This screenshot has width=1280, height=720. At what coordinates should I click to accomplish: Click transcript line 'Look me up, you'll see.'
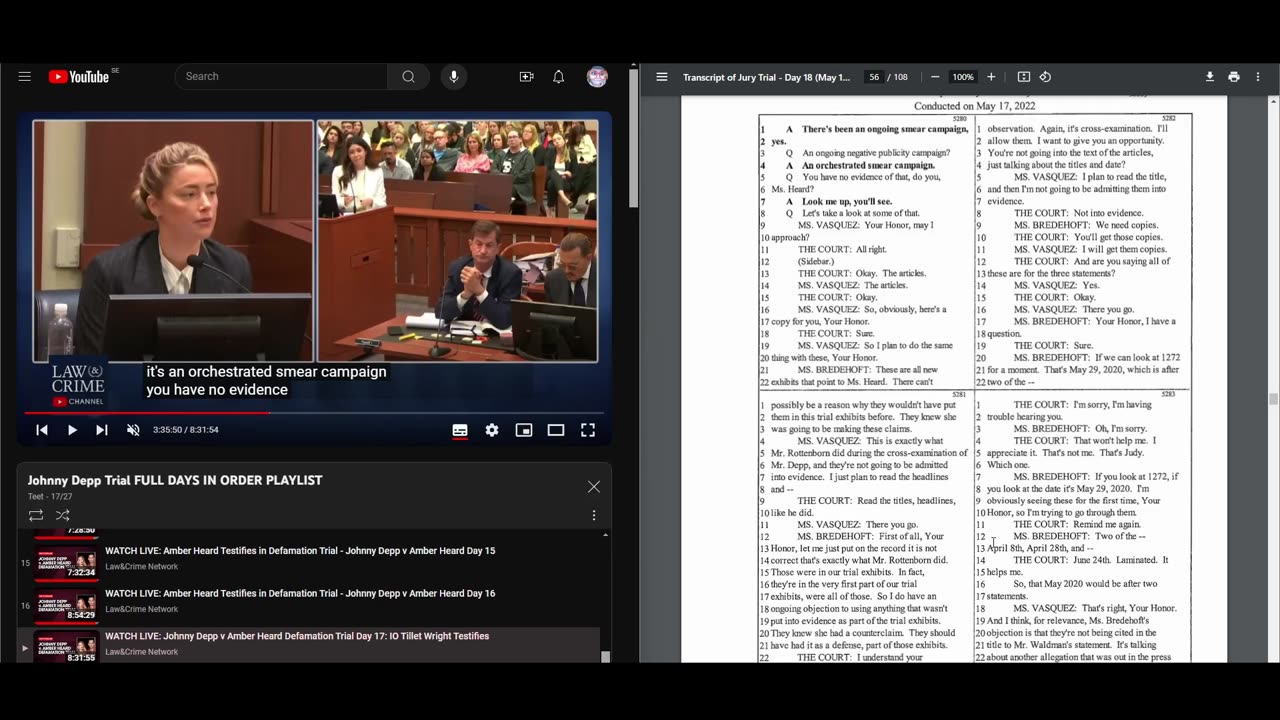coord(847,201)
